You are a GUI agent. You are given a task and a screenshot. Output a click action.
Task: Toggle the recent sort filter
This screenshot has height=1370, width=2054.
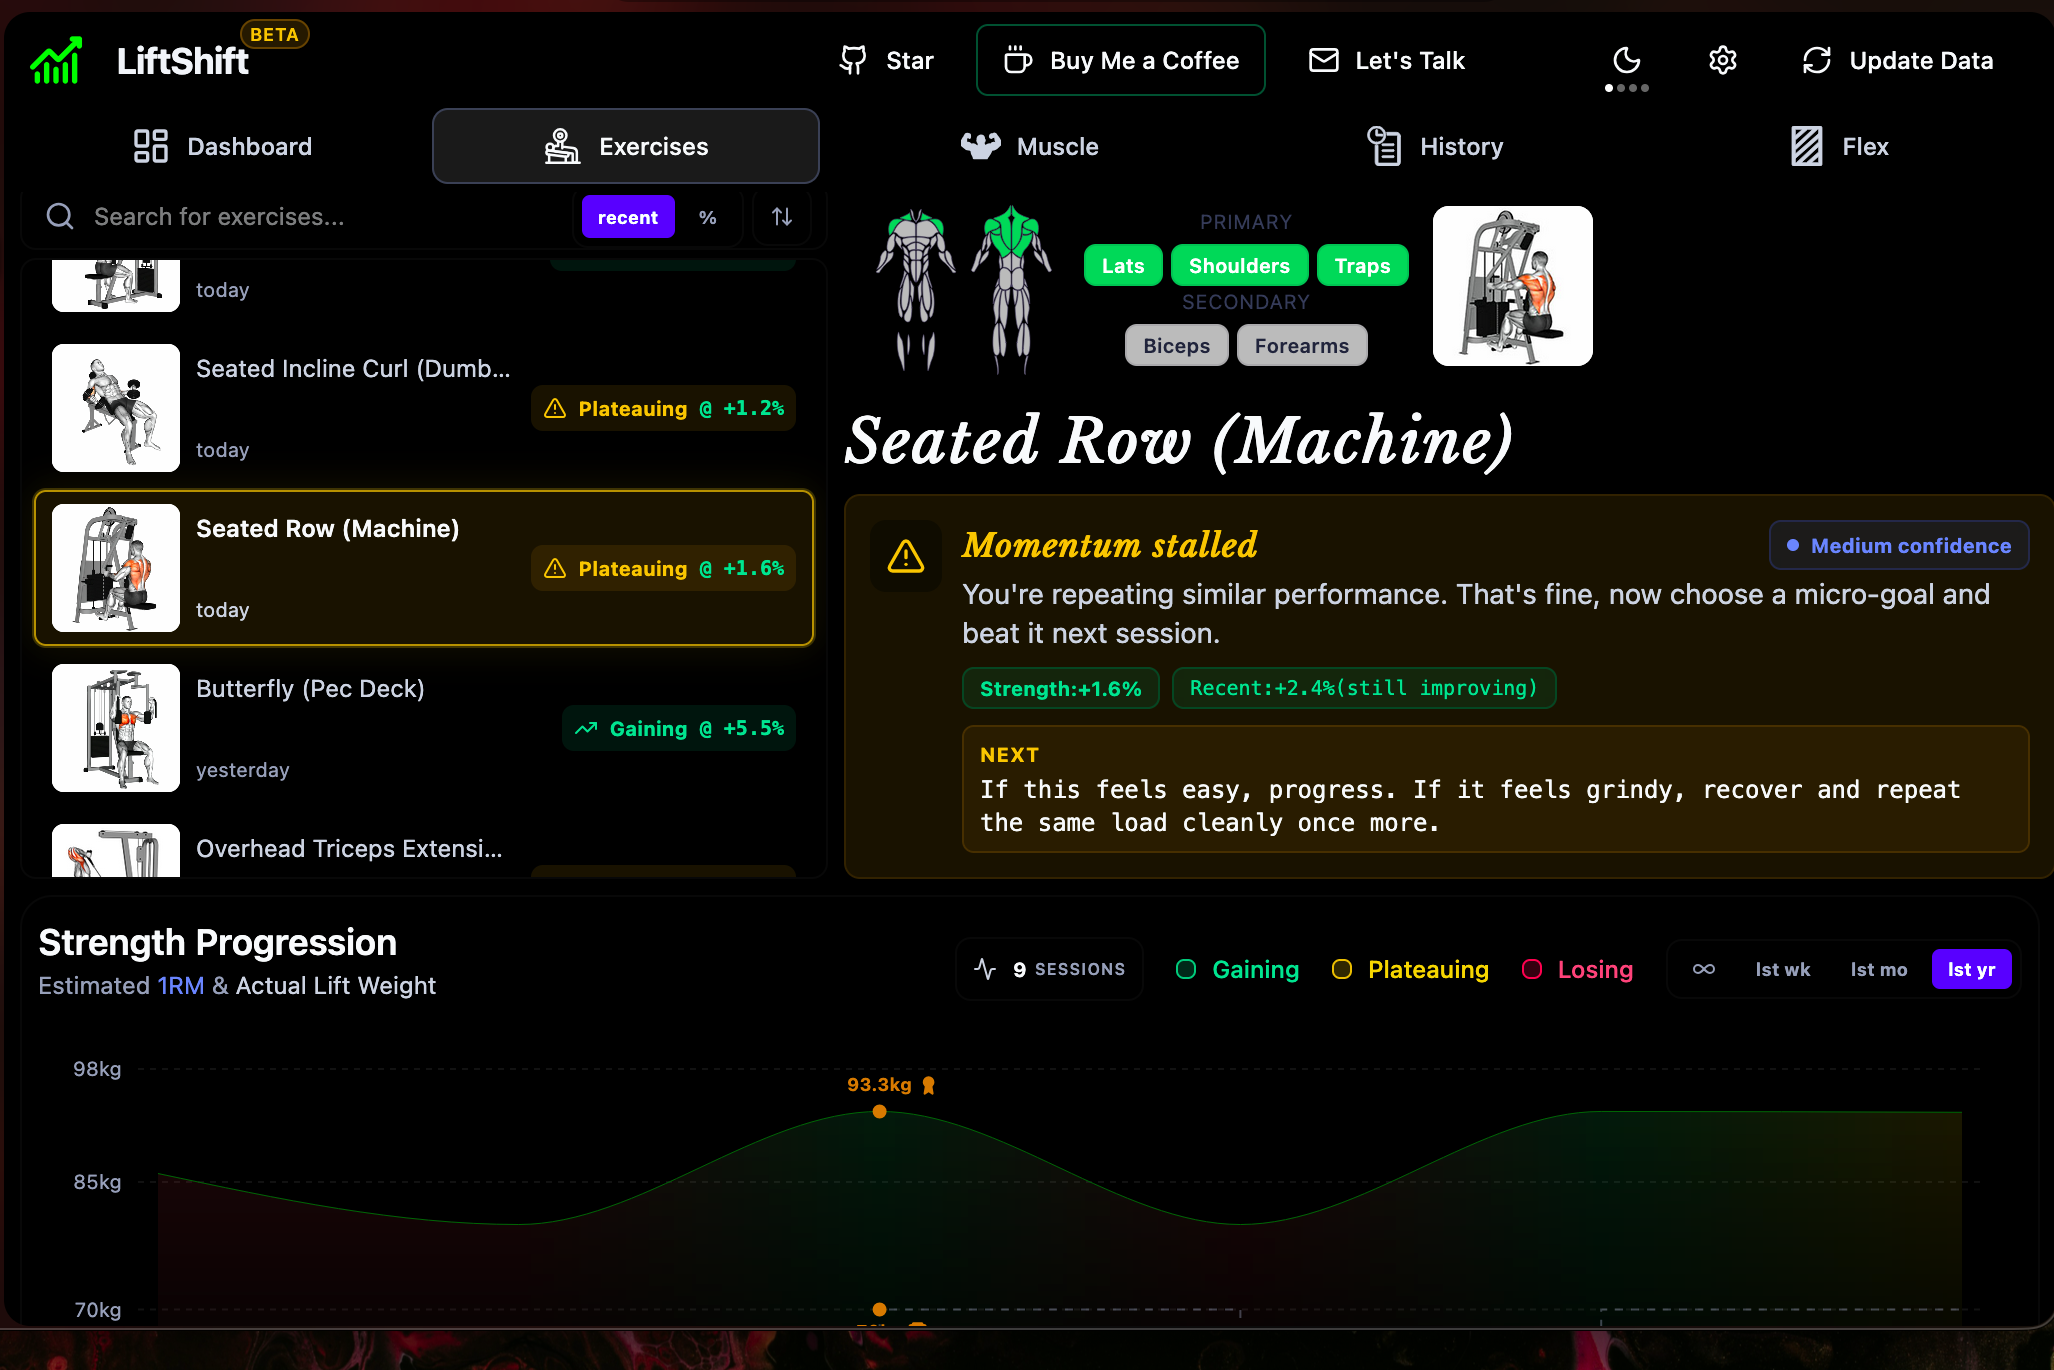[x=627, y=217]
